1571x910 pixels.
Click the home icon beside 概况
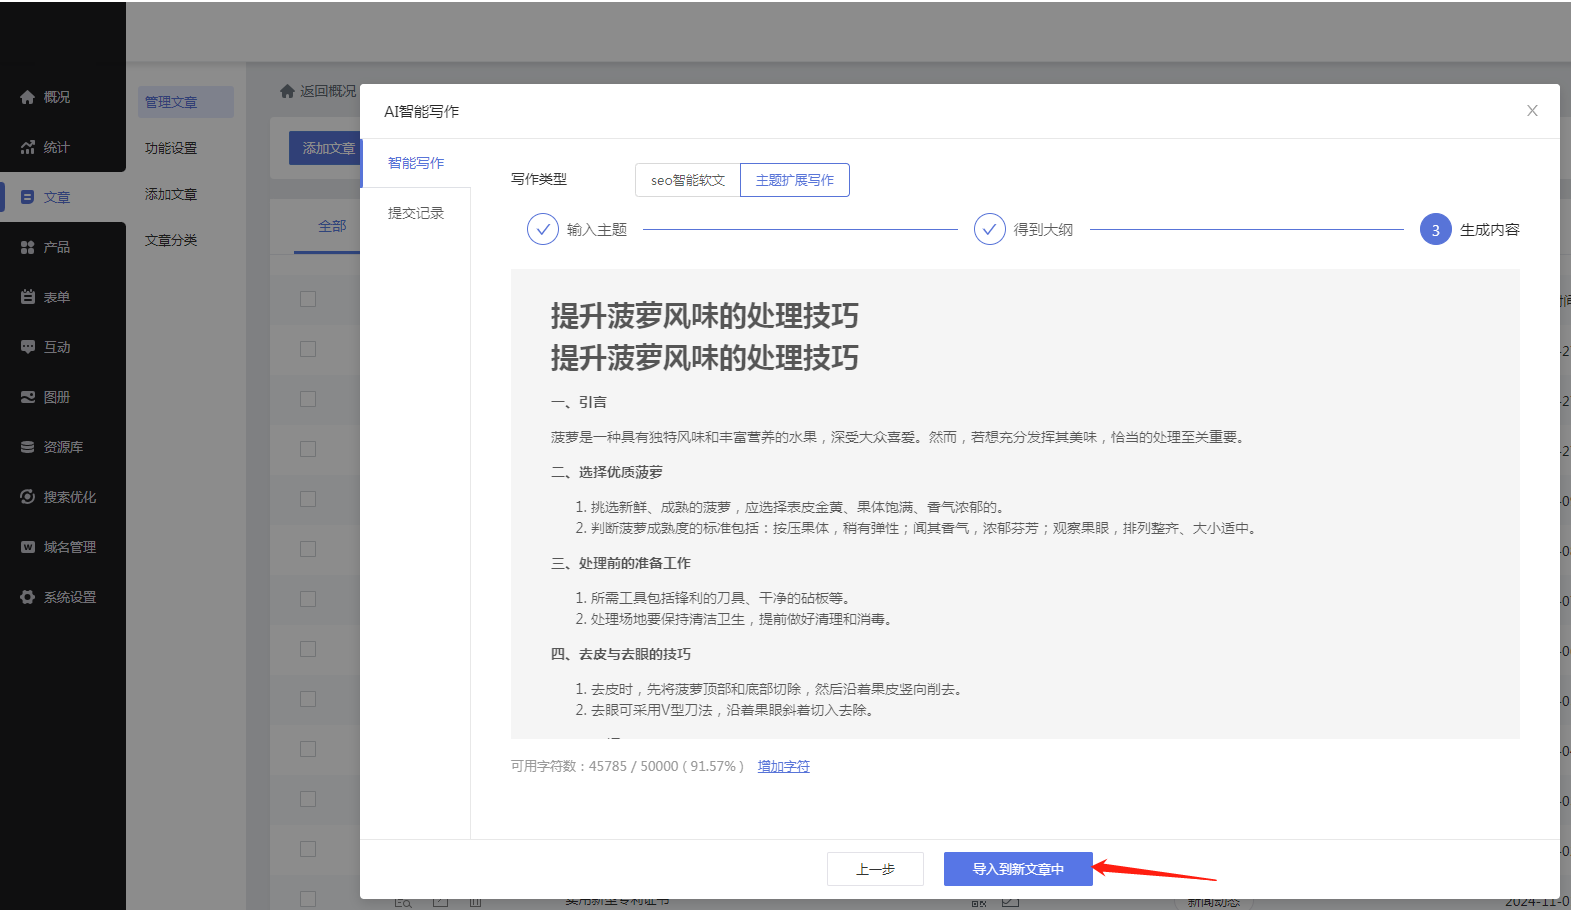coord(27,97)
